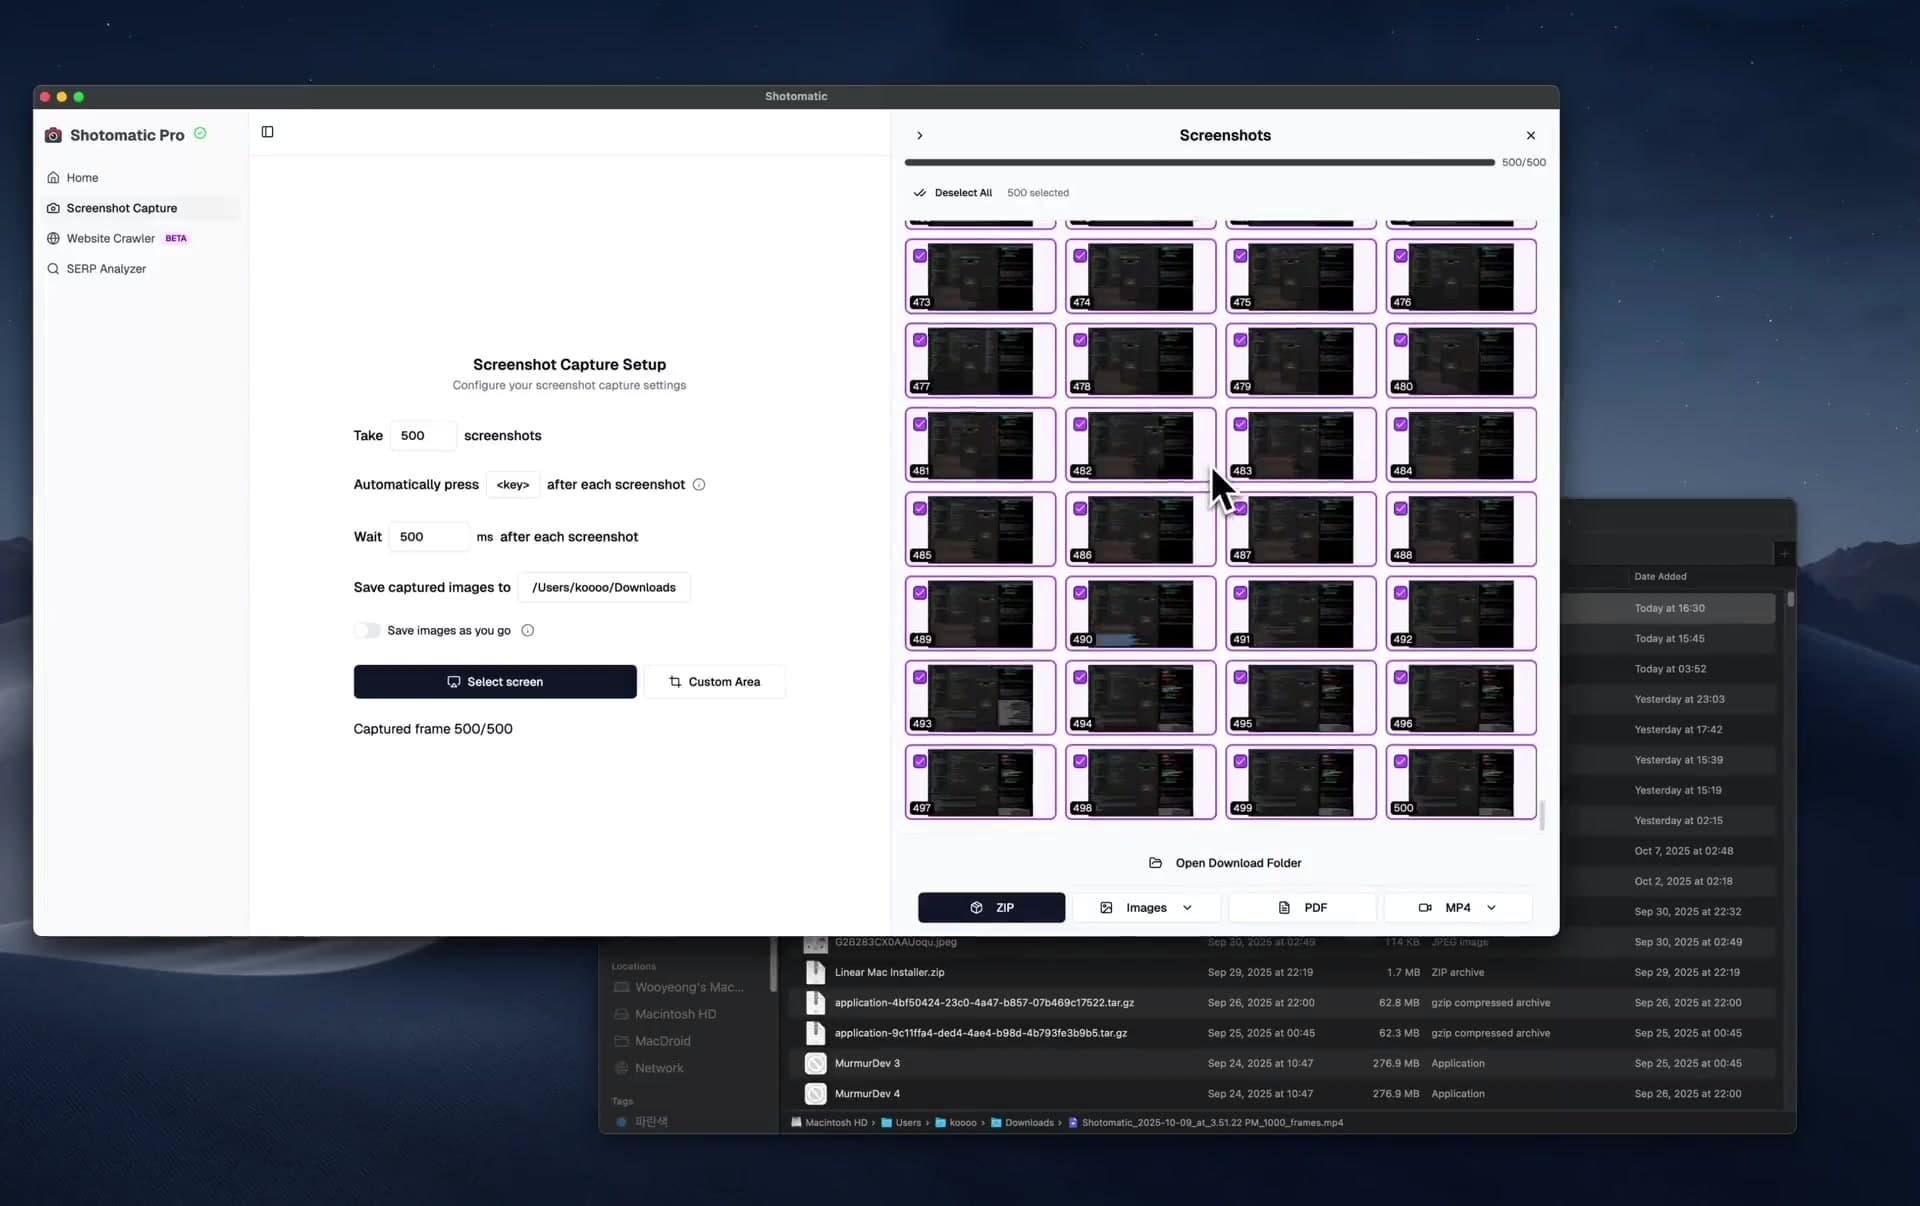Open the Screenshot Capture section
Viewport: 1920px width, 1206px height.
point(121,207)
